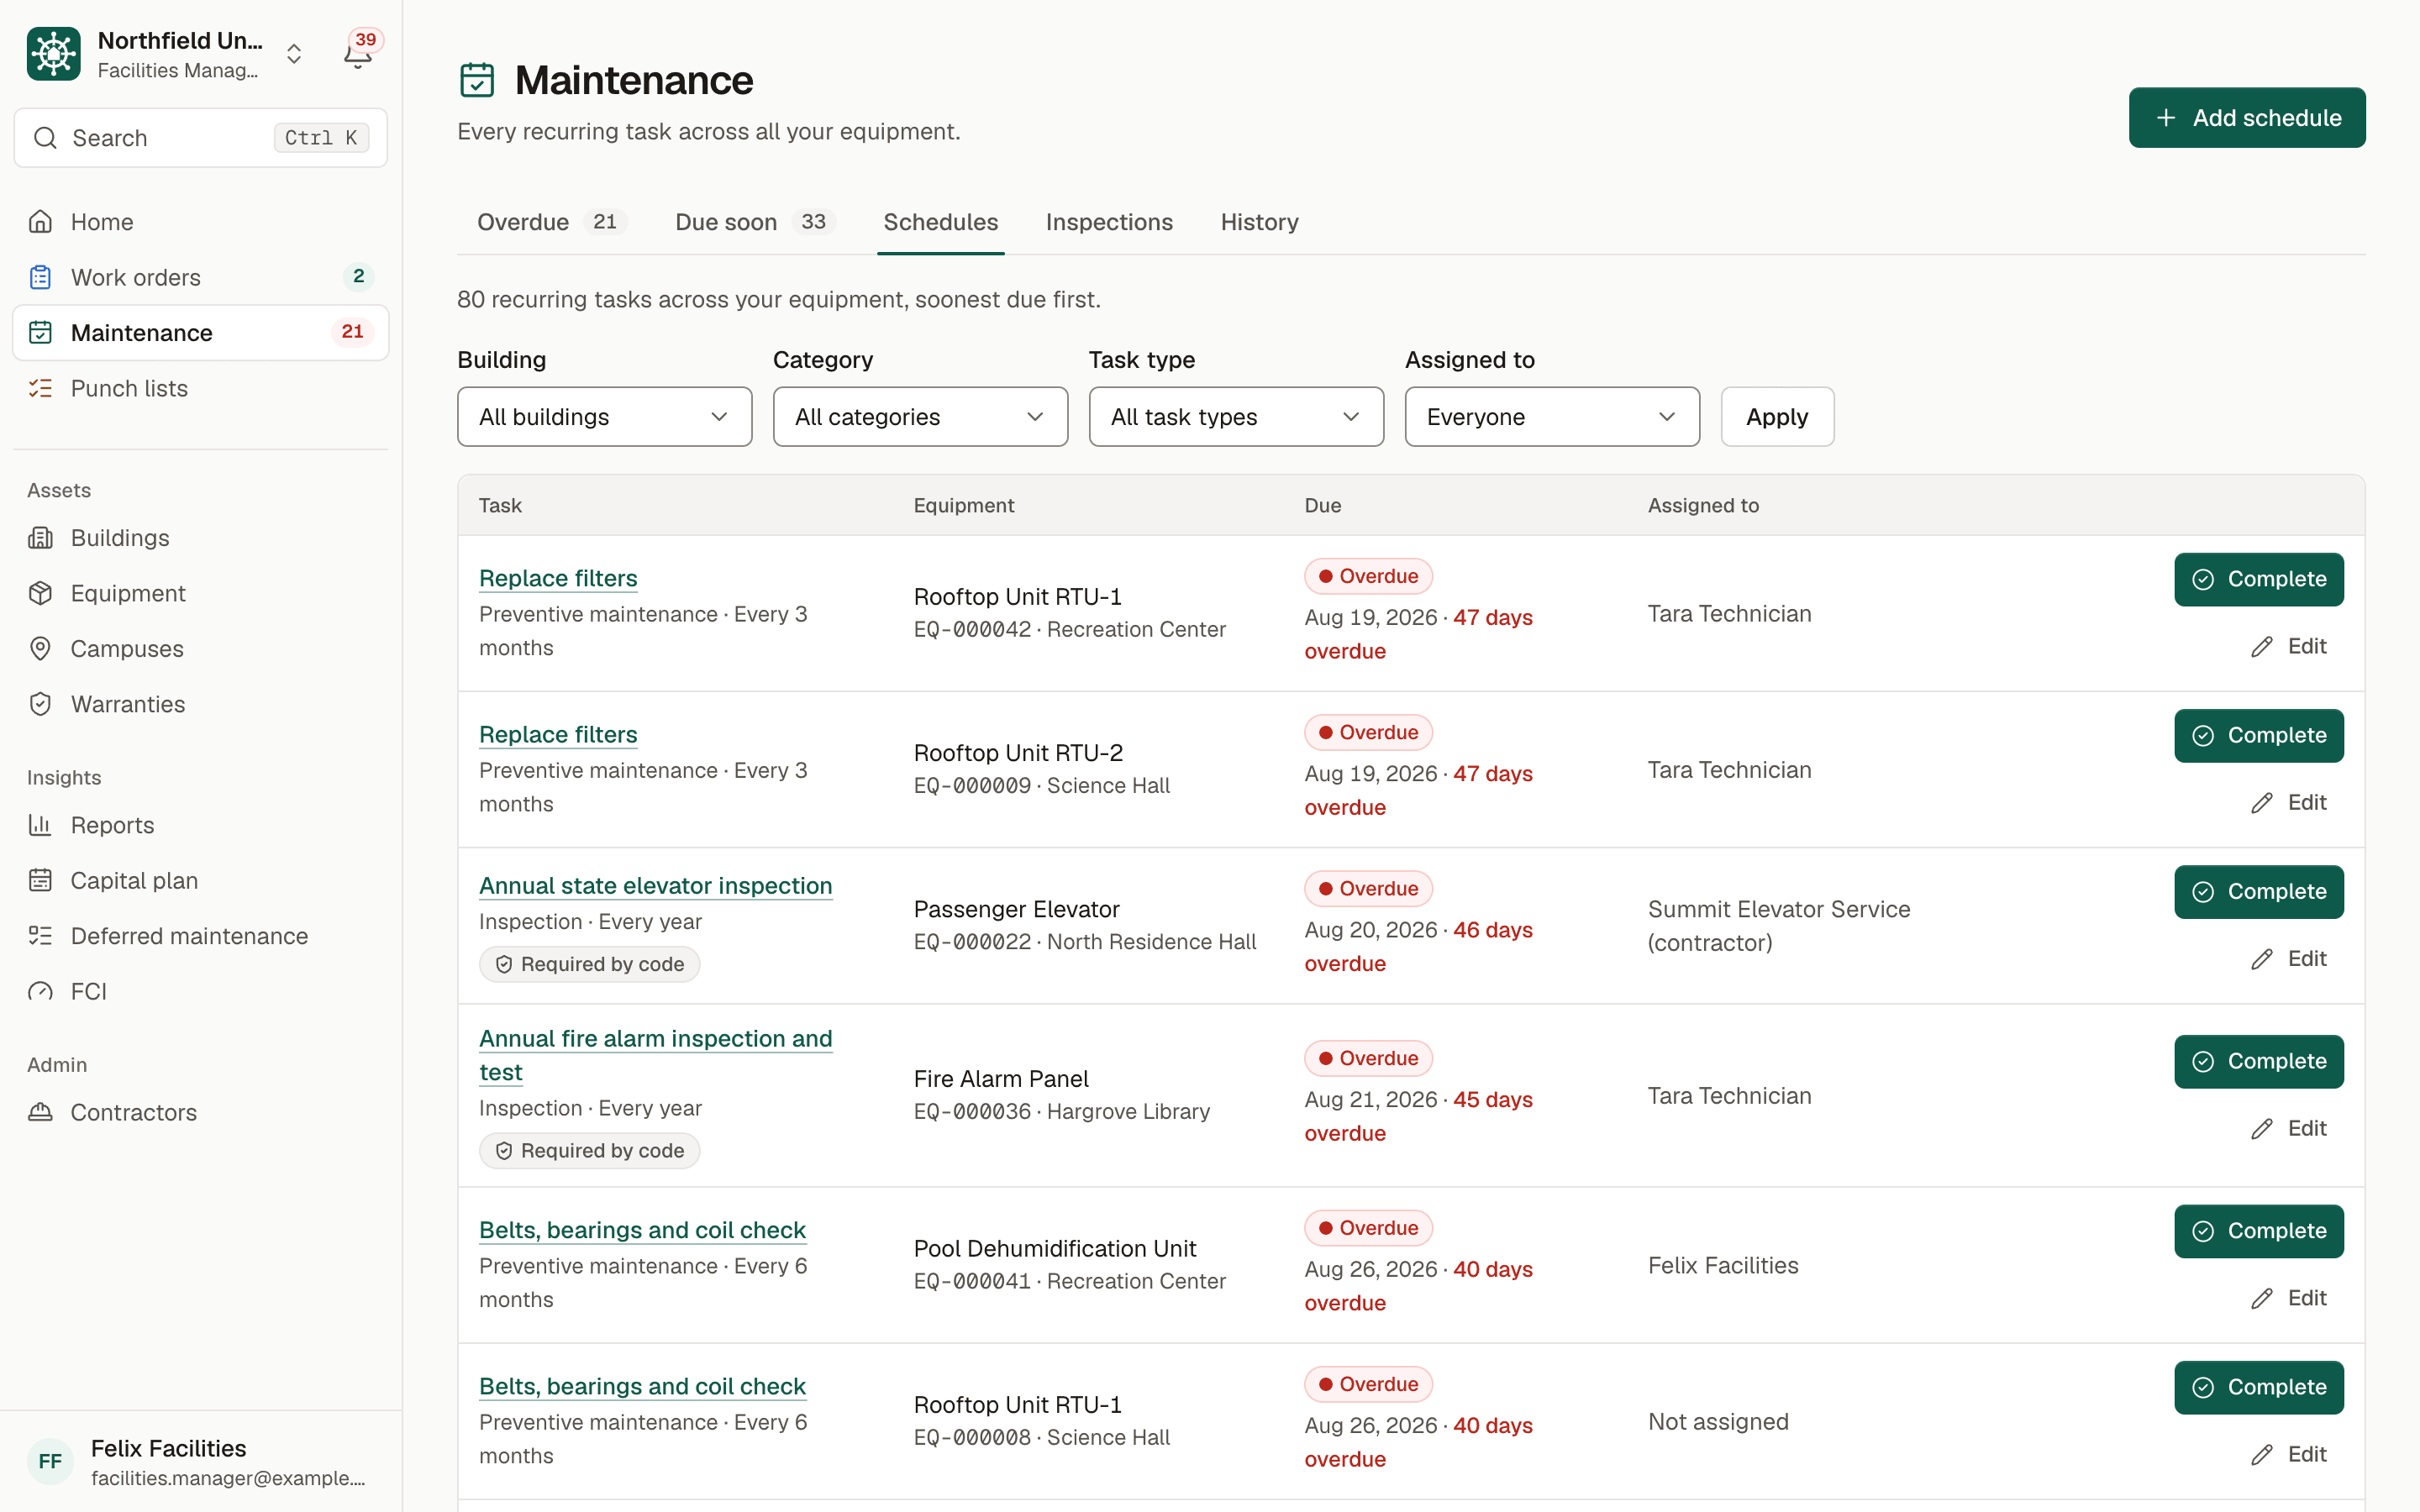Select Maintenance sidebar item
Screen dimensions: 2420x1512
[200, 333]
